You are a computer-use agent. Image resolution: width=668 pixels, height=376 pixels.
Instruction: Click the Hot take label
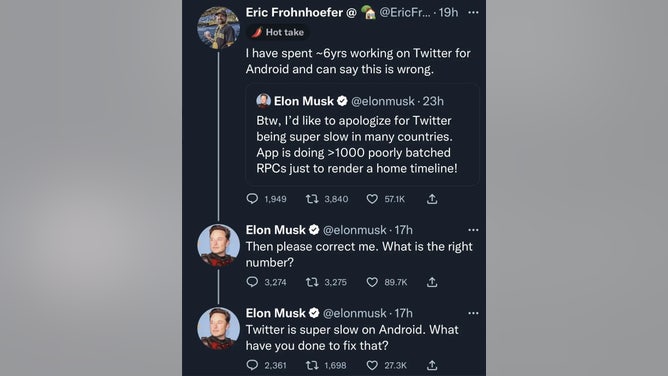(278, 32)
